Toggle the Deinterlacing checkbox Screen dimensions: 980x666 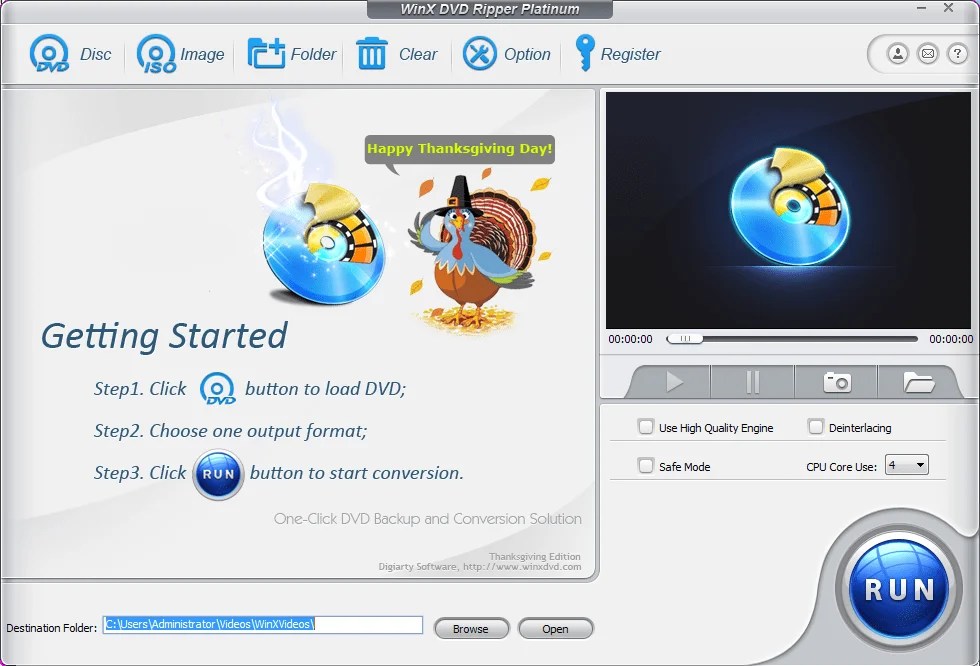click(816, 427)
